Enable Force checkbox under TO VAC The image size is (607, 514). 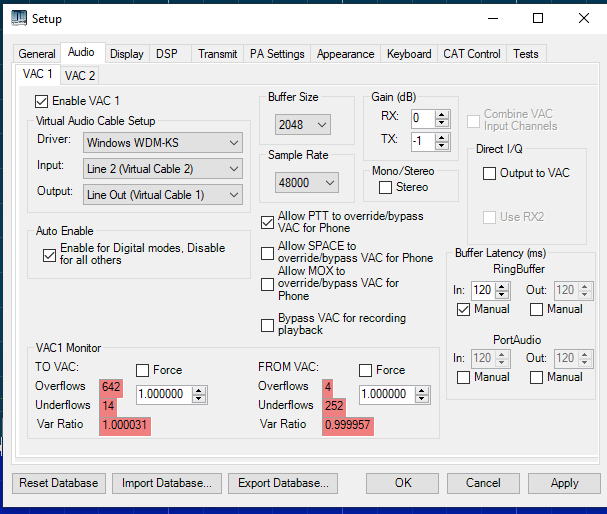142,370
